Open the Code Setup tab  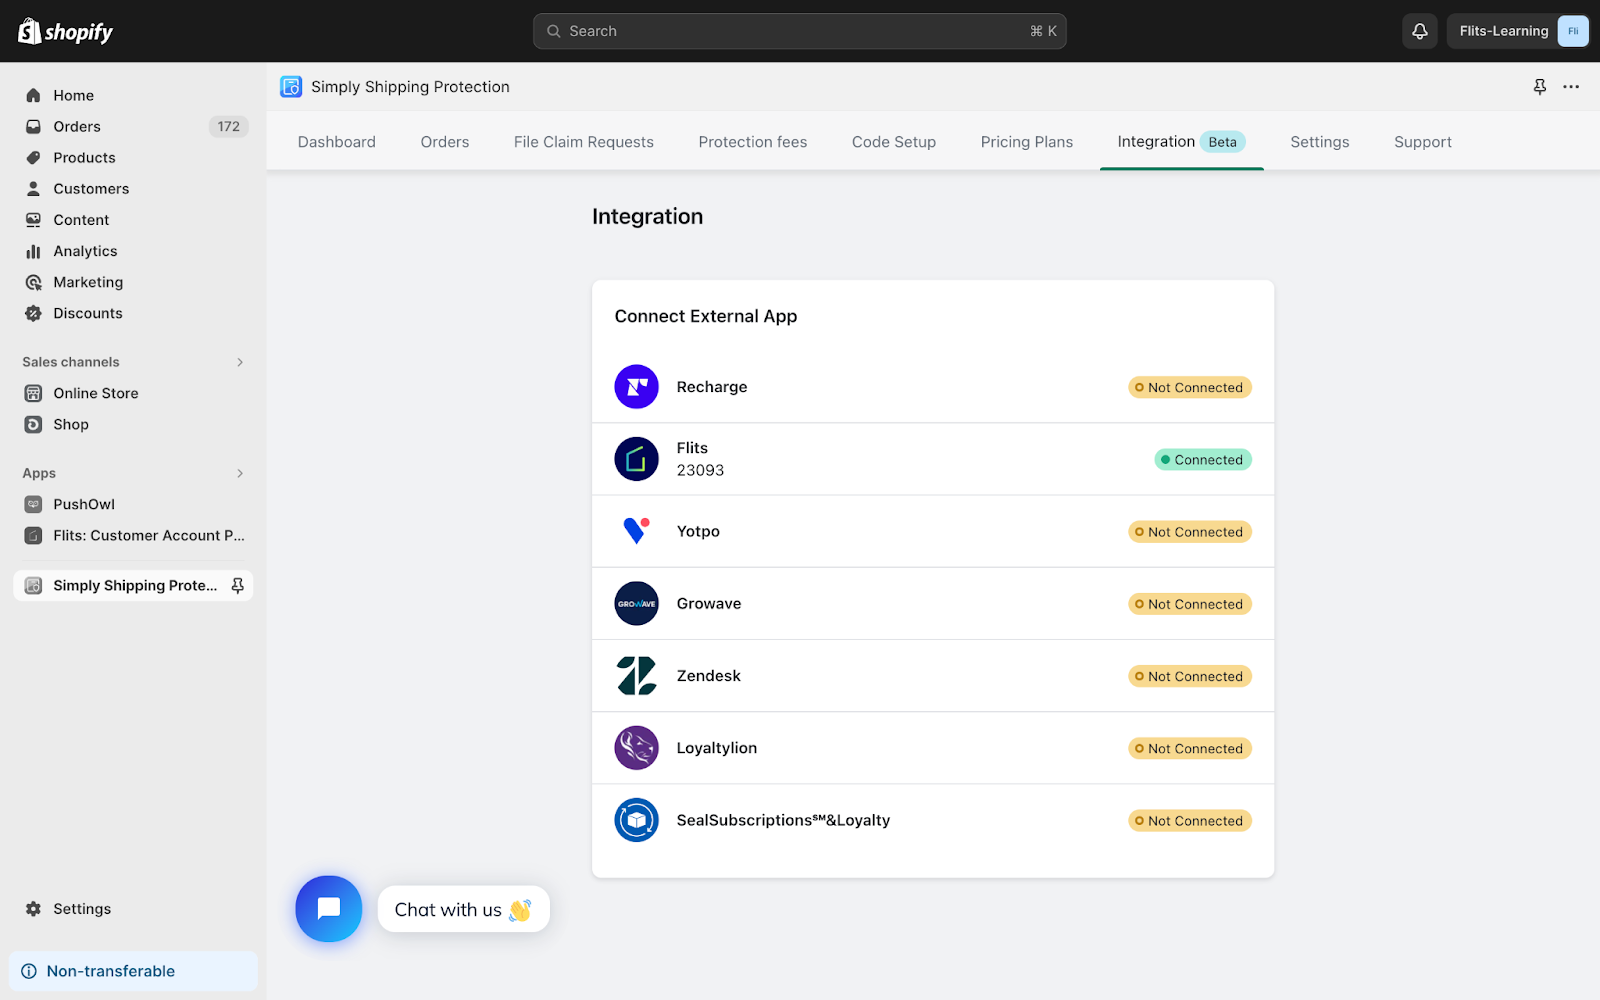point(894,142)
